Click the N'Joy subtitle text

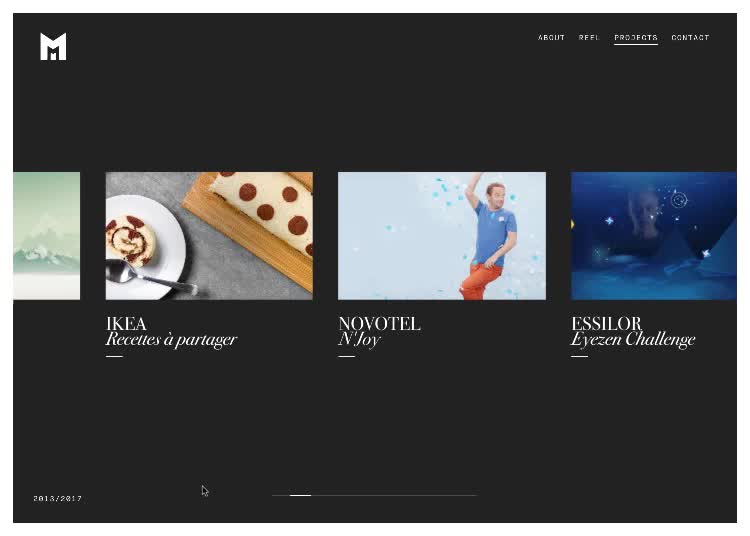click(x=359, y=339)
